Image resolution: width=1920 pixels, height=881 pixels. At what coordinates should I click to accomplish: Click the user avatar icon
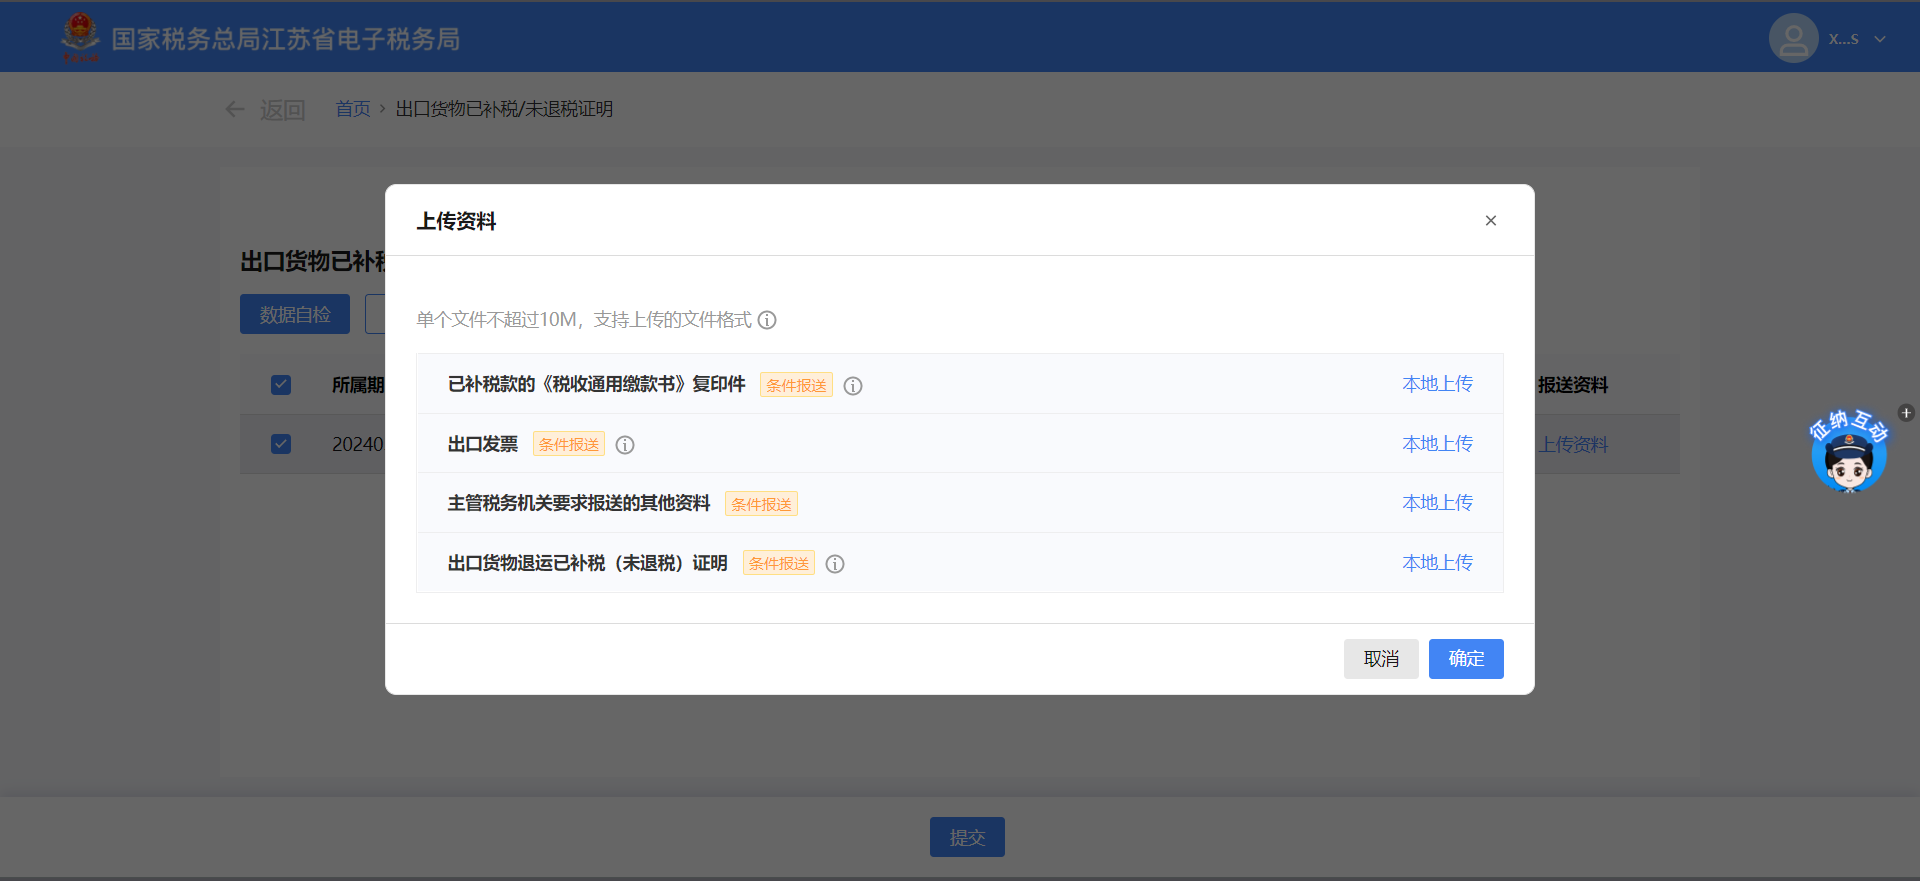click(x=1793, y=39)
